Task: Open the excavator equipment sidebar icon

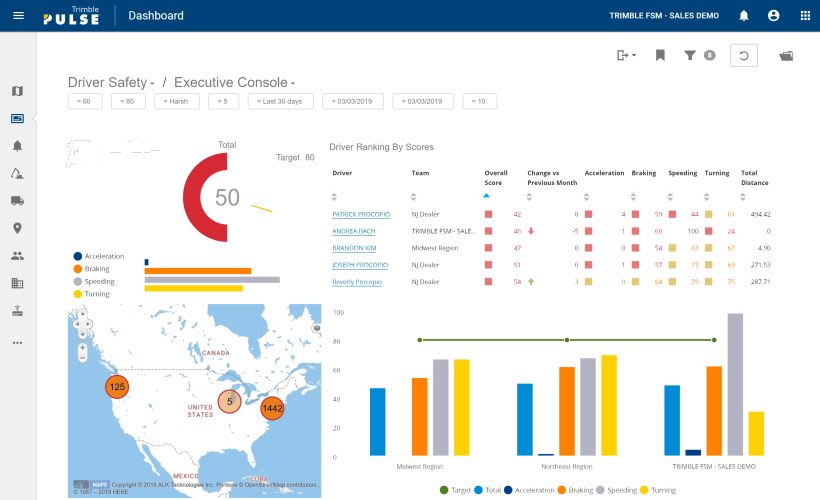Action: (17, 174)
